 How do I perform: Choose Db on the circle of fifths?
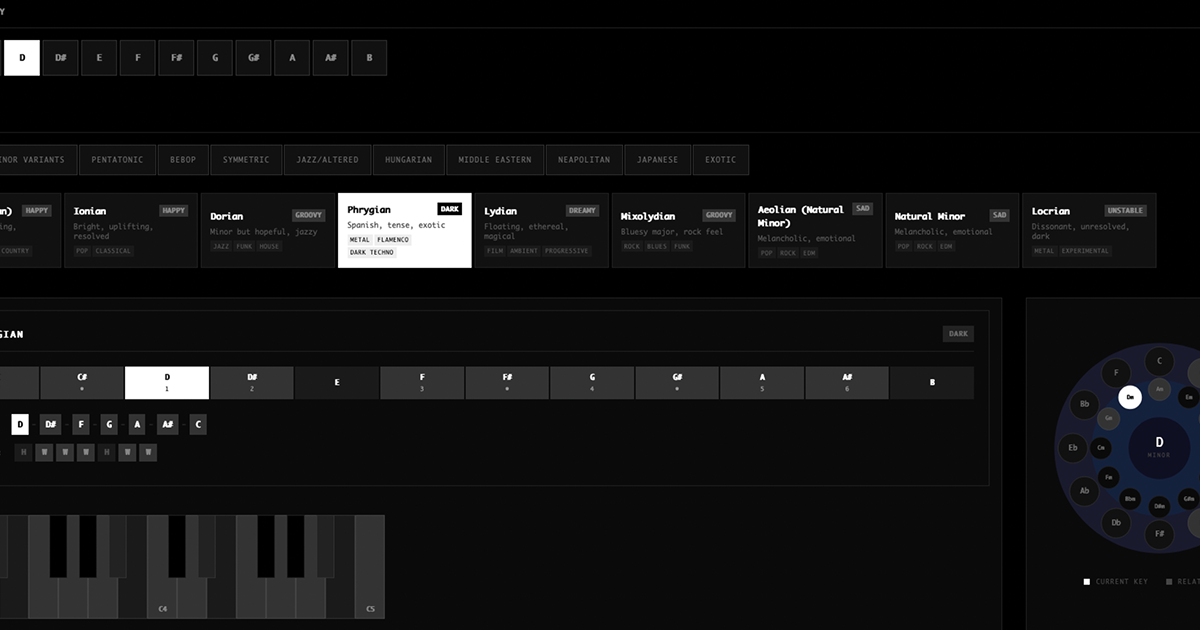(x=1116, y=522)
